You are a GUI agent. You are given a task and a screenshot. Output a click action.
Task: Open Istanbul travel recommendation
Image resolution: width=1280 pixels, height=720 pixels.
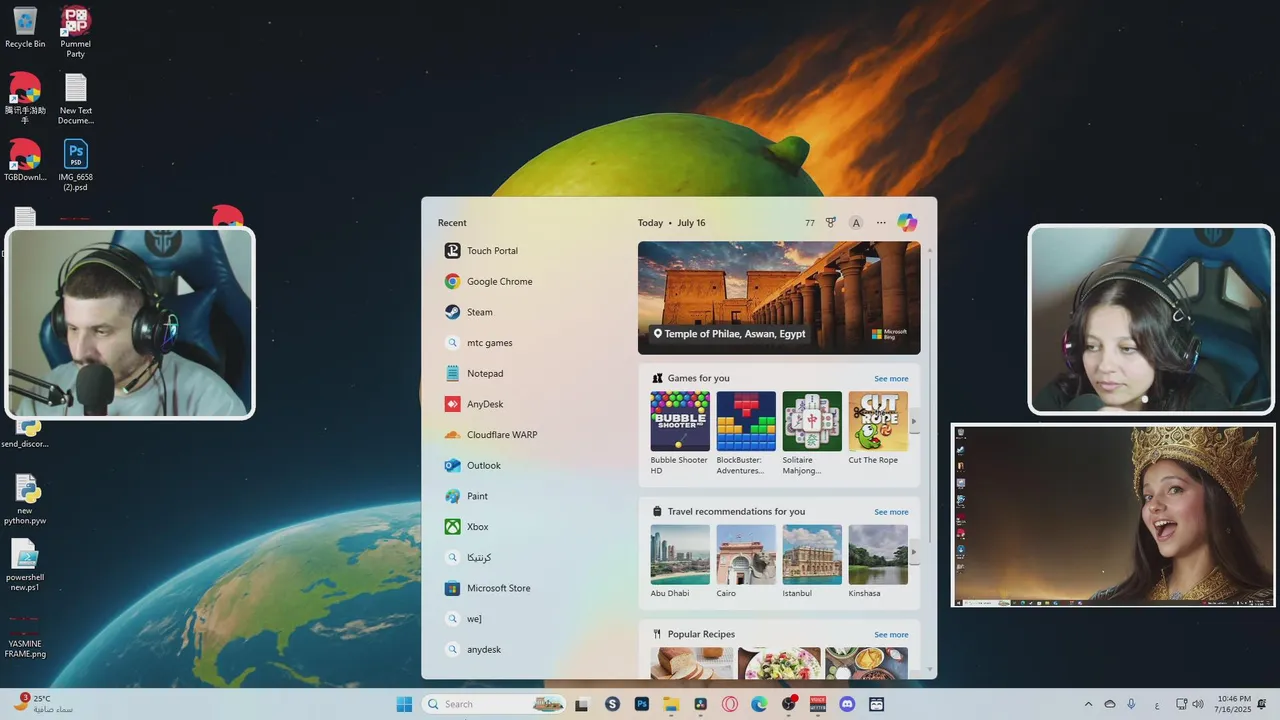click(x=812, y=561)
